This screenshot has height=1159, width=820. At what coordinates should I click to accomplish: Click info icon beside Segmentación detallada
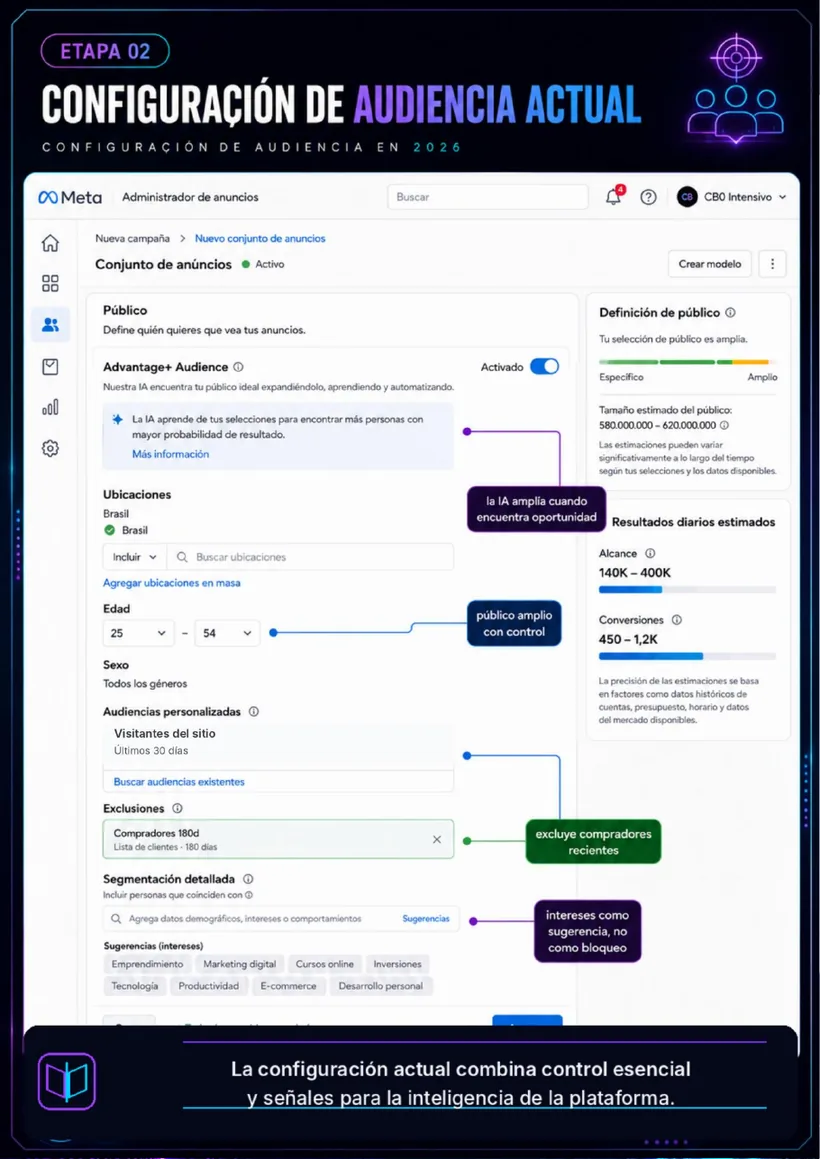point(248,880)
